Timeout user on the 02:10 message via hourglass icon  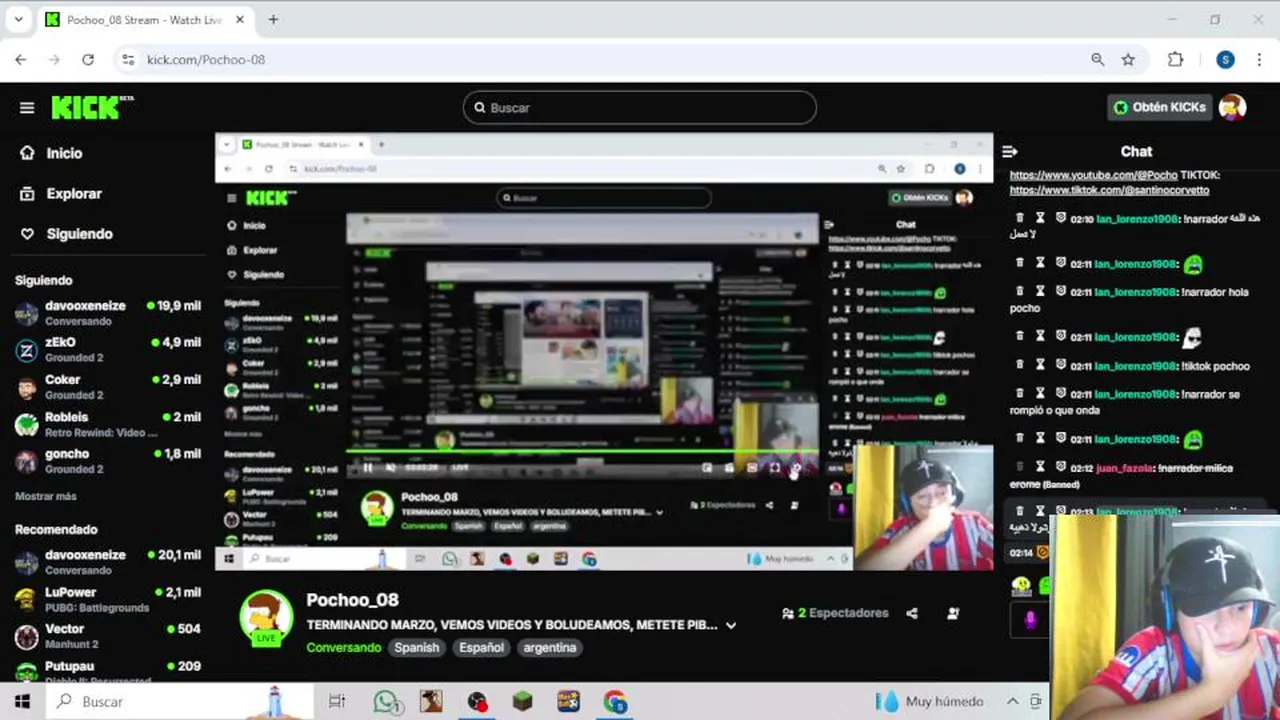coord(1040,218)
